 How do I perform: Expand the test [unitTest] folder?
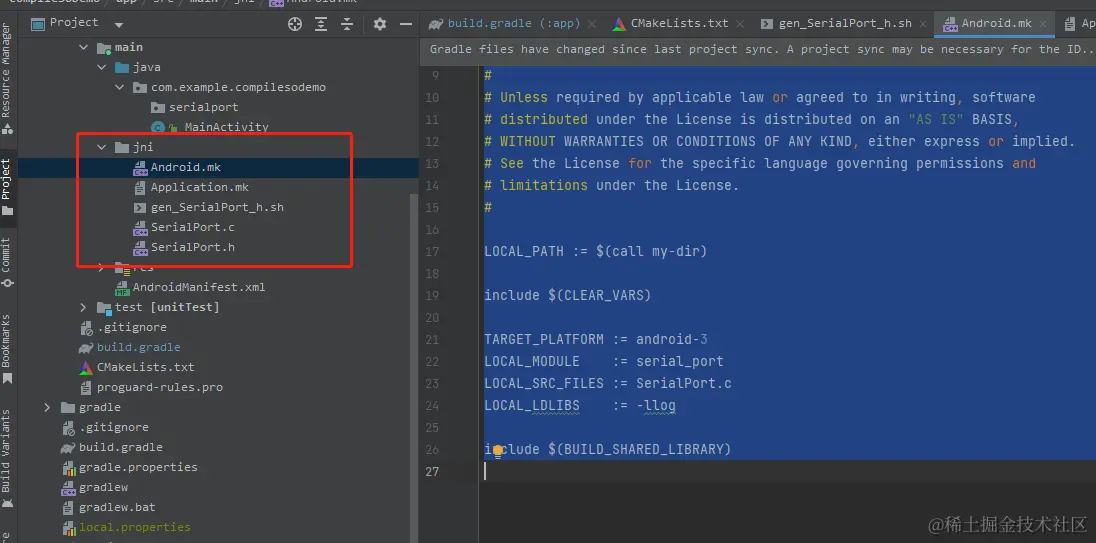[x=84, y=307]
